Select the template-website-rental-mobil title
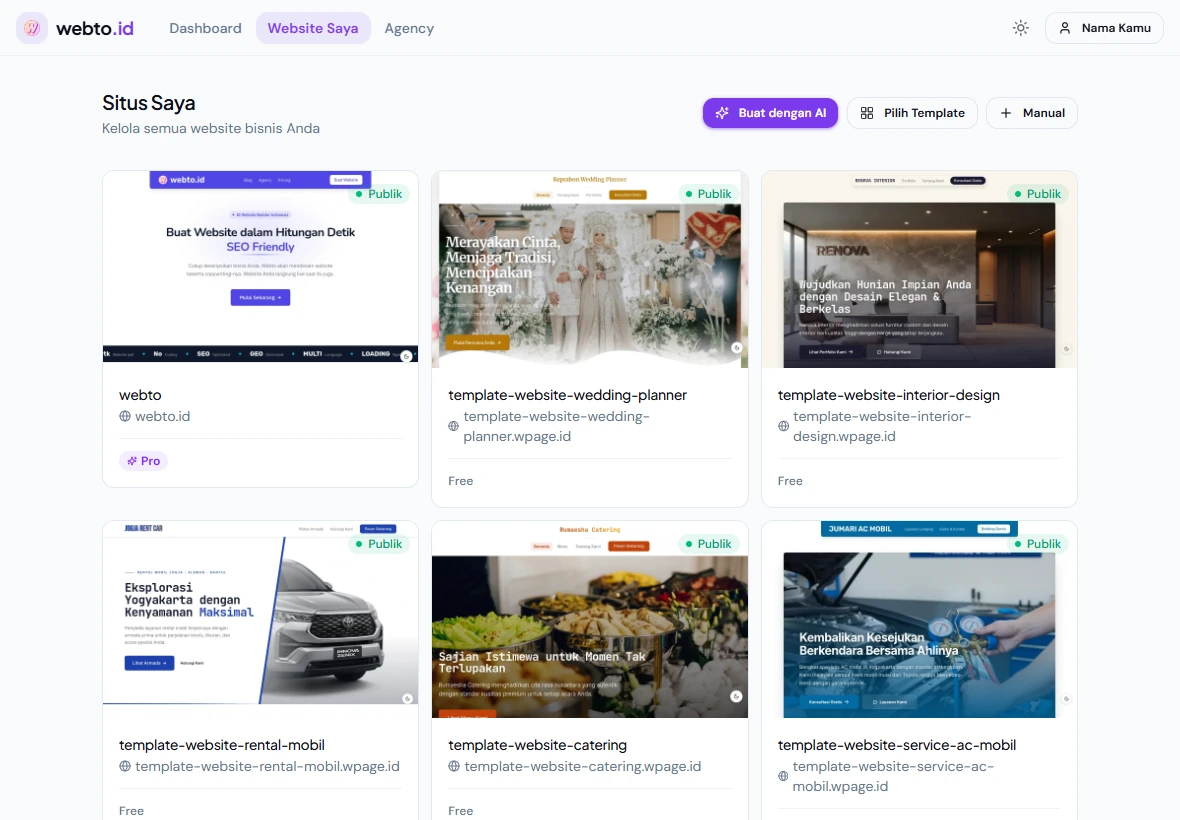Screen dimensions: 1180x820 tap(222, 745)
